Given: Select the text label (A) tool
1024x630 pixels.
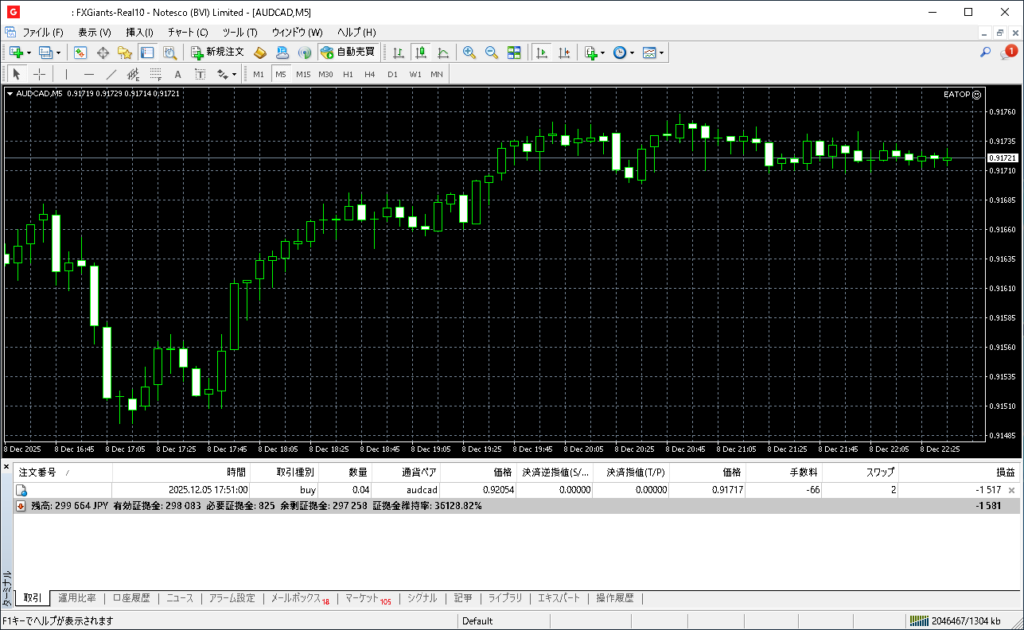Looking at the screenshot, I should (x=178, y=74).
